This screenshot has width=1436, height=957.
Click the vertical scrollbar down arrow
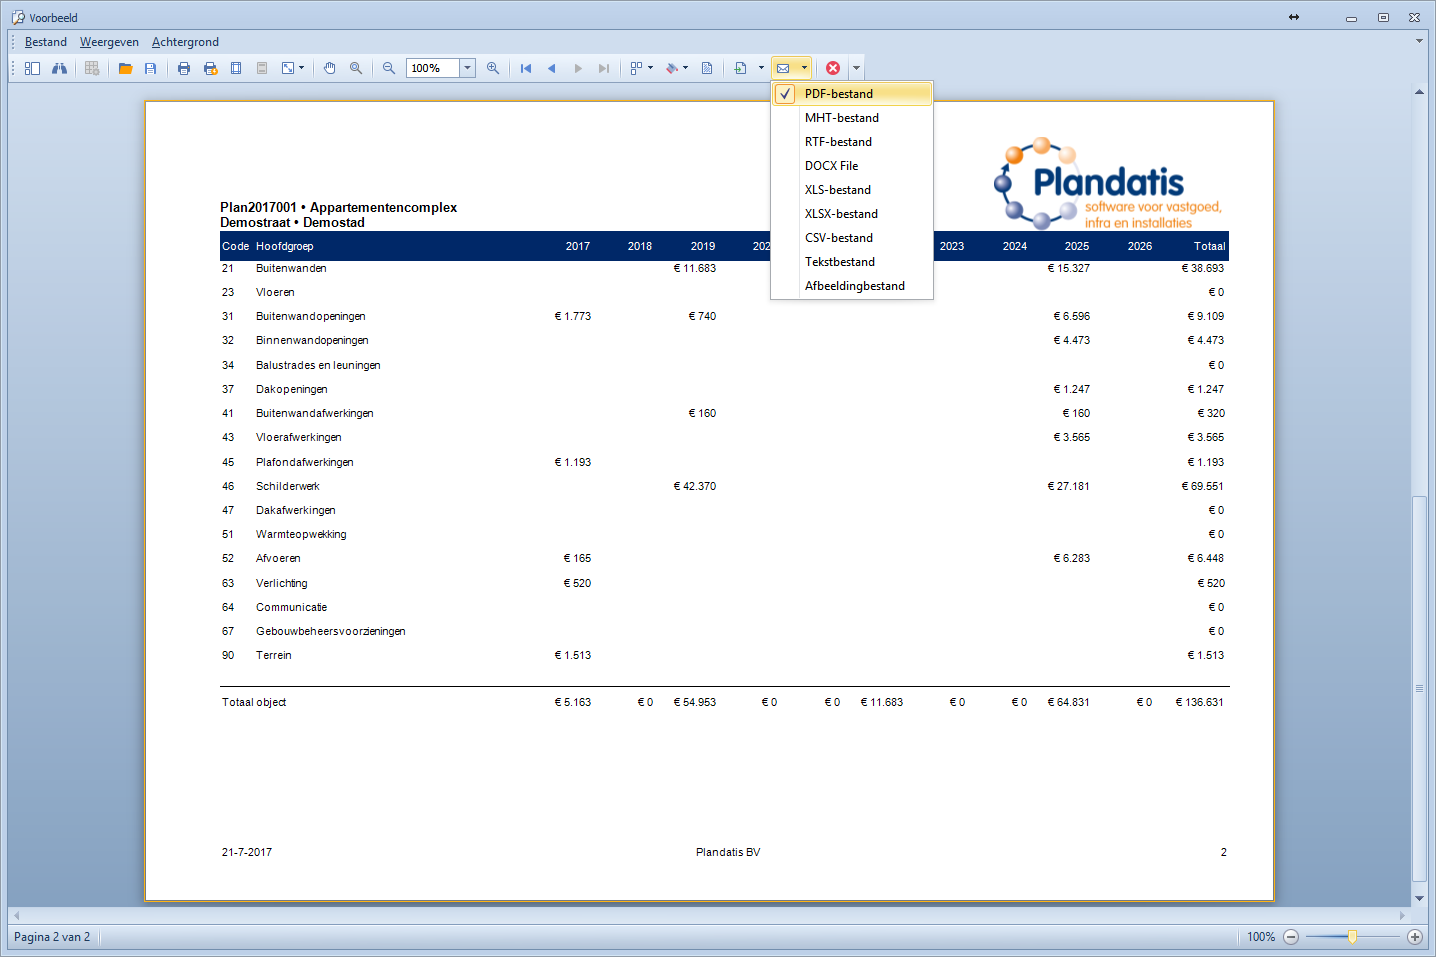[x=1419, y=899]
